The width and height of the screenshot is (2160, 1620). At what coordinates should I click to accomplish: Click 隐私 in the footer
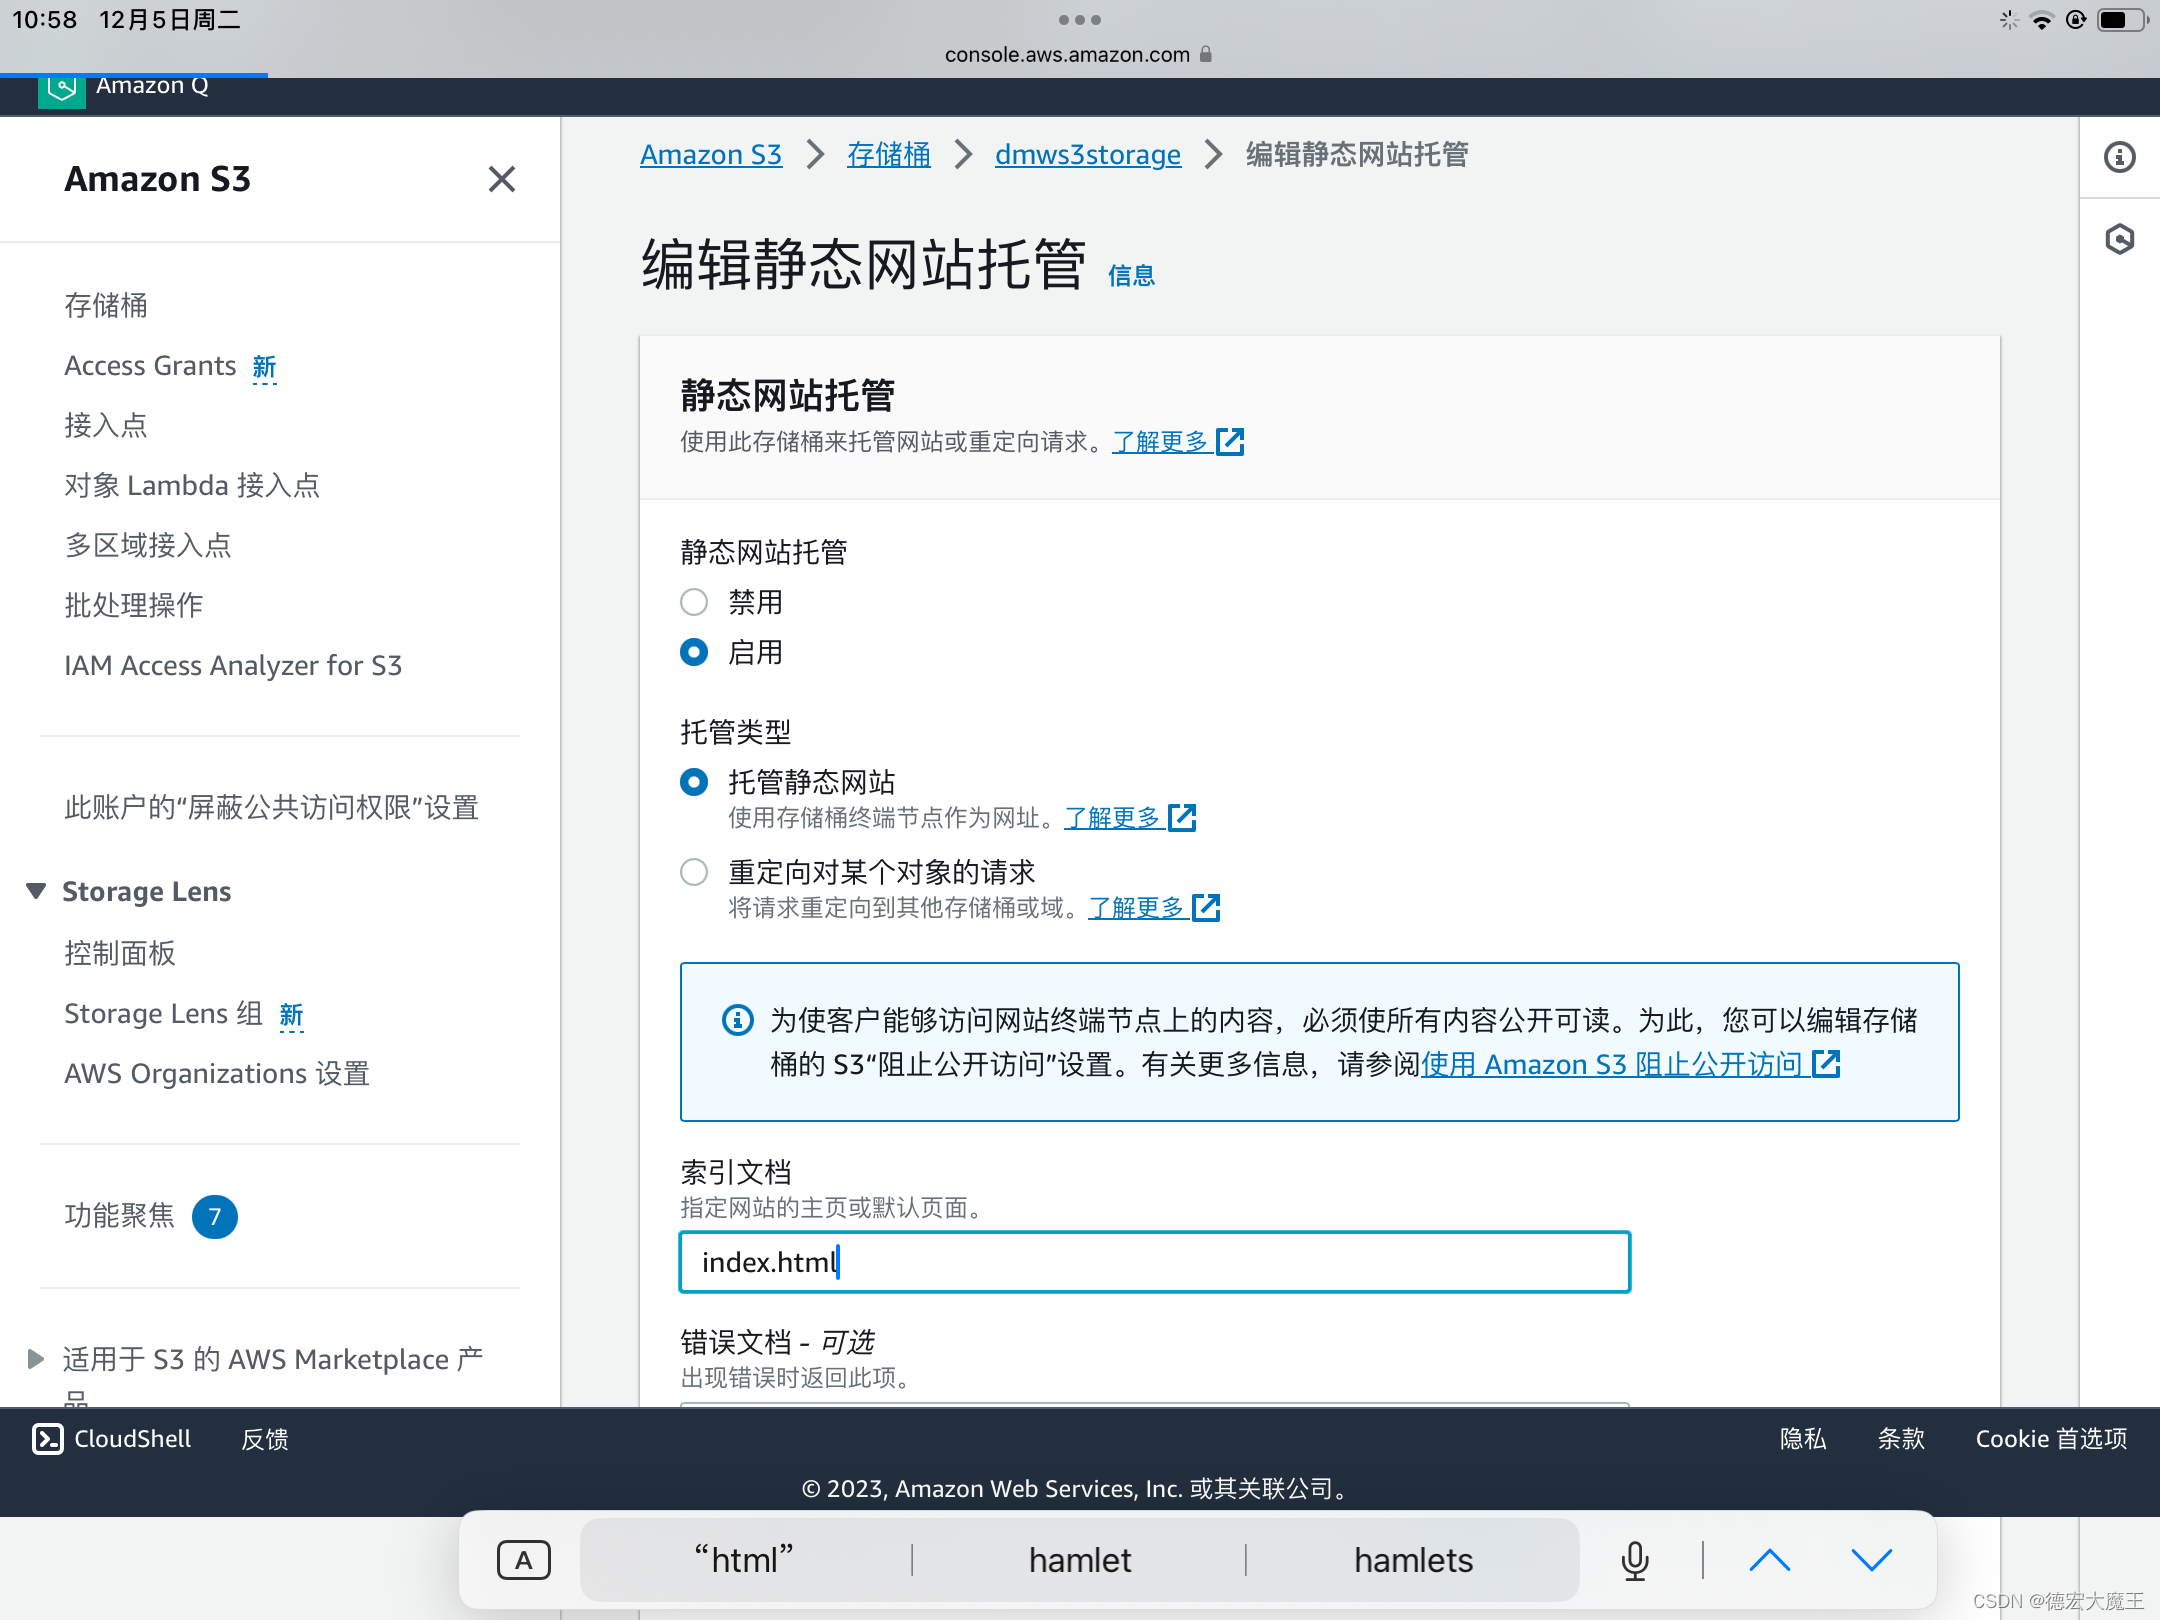coord(1803,1439)
